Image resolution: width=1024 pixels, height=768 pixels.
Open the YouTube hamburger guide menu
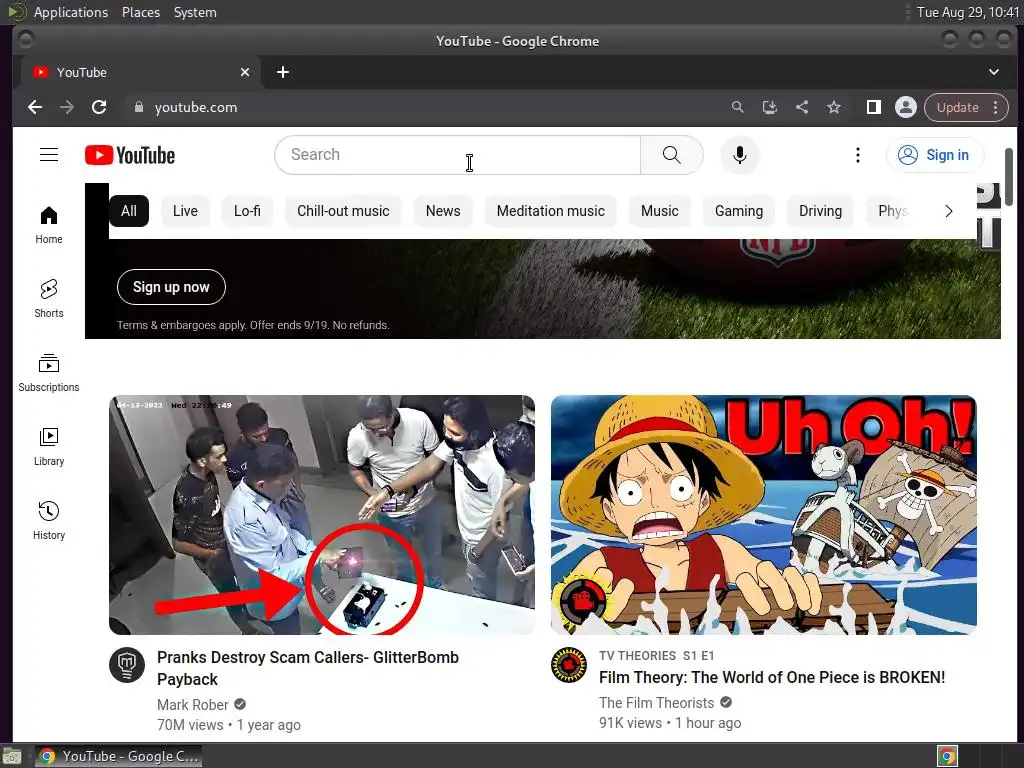[49, 155]
